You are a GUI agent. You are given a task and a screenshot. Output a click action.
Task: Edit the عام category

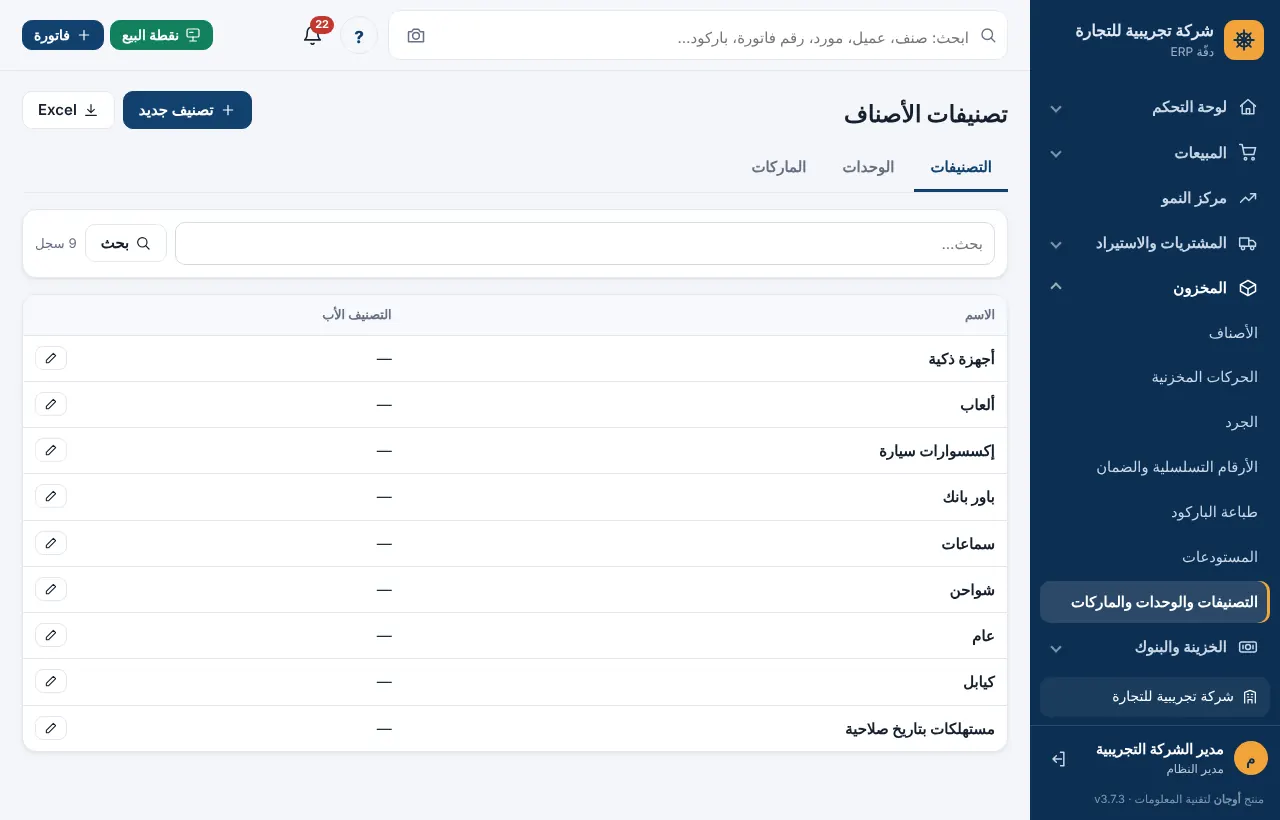coord(51,635)
